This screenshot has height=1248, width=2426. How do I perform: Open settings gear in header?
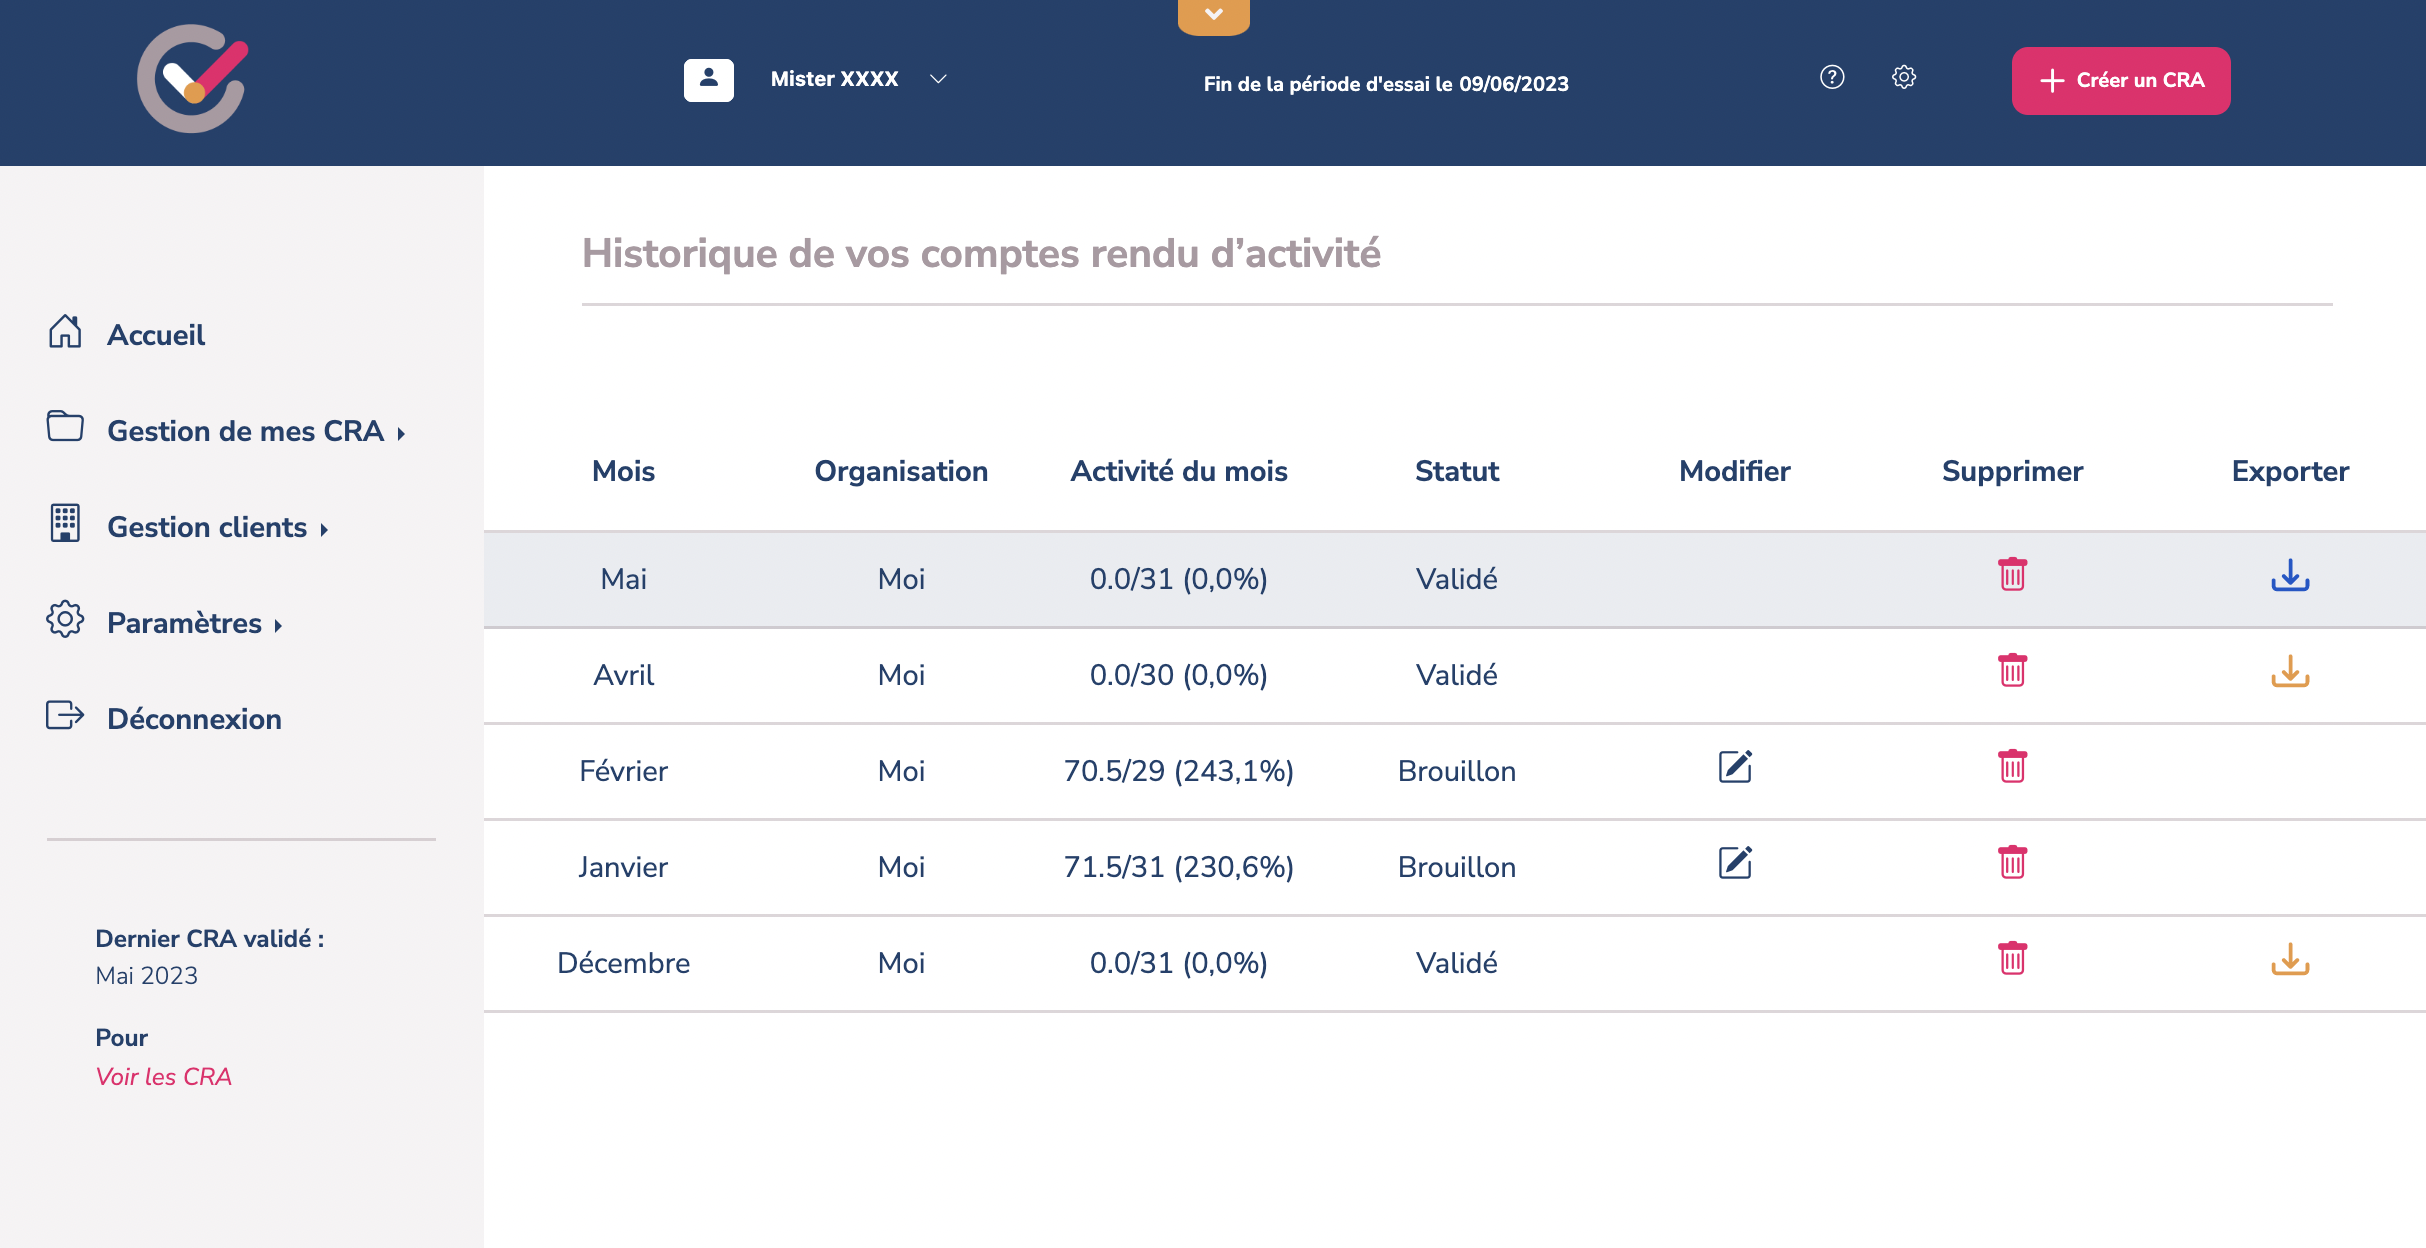click(1903, 77)
